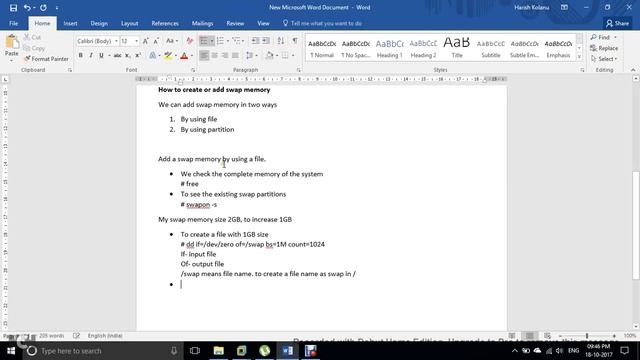The width and height of the screenshot is (640, 360).
Task: Decrease font size with Shrink Font
Action: (x=156, y=41)
